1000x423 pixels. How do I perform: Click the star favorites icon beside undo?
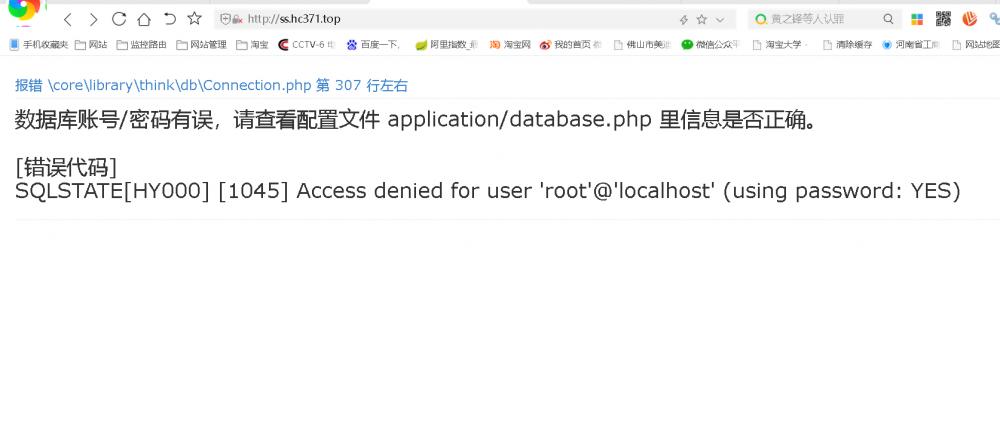pyautogui.click(x=195, y=19)
